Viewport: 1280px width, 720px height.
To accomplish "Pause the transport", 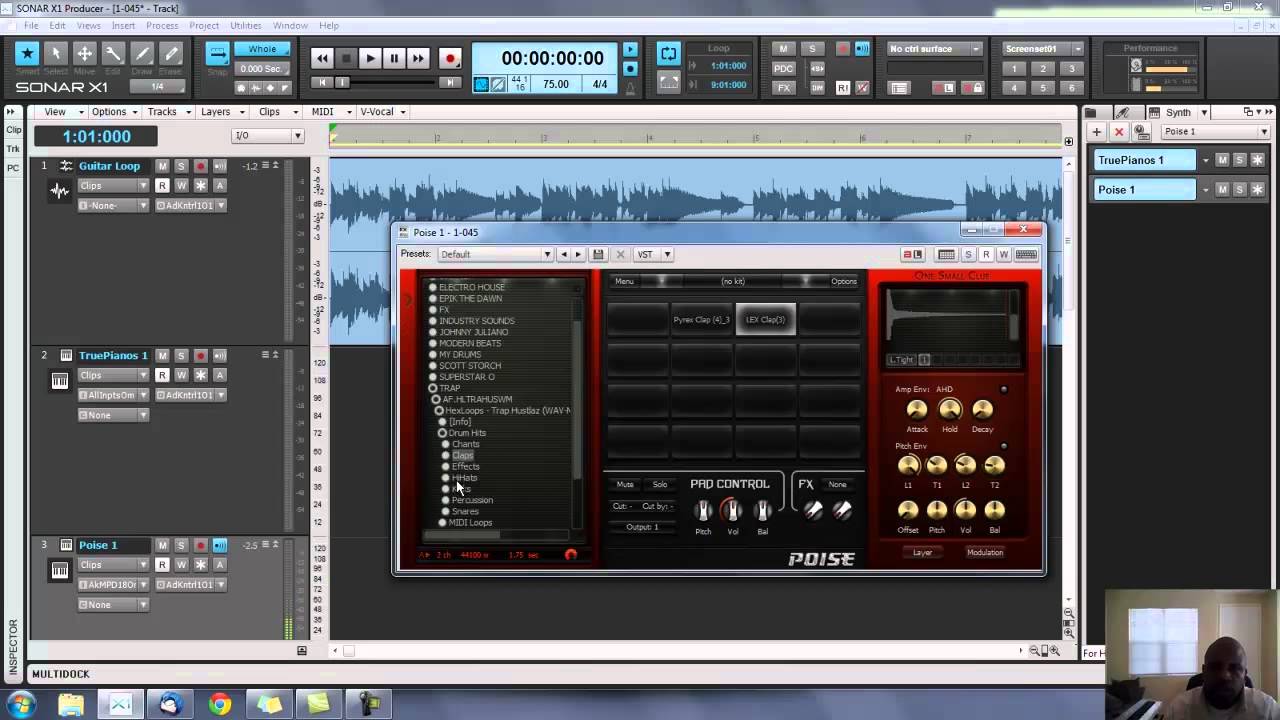I will coord(394,58).
